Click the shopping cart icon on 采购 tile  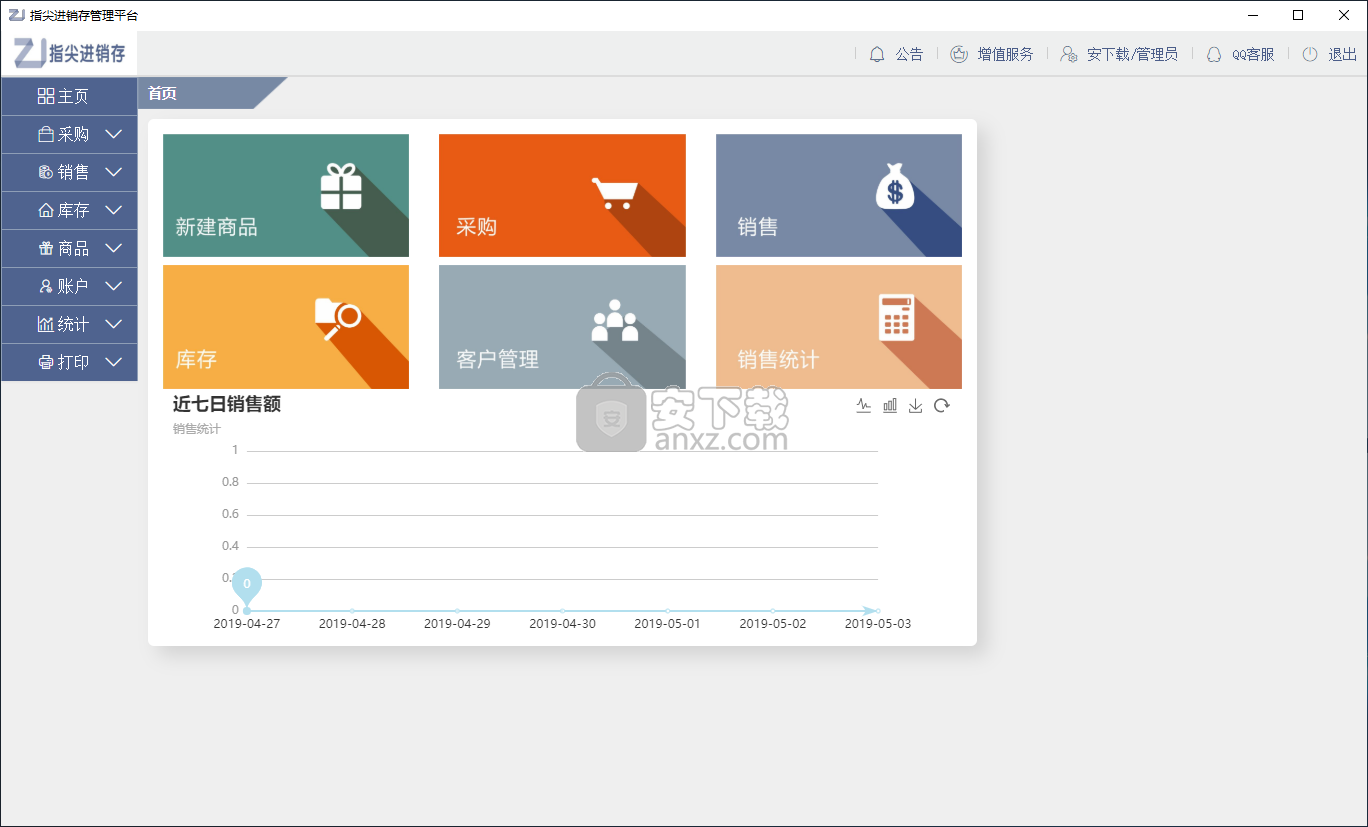click(614, 193)
